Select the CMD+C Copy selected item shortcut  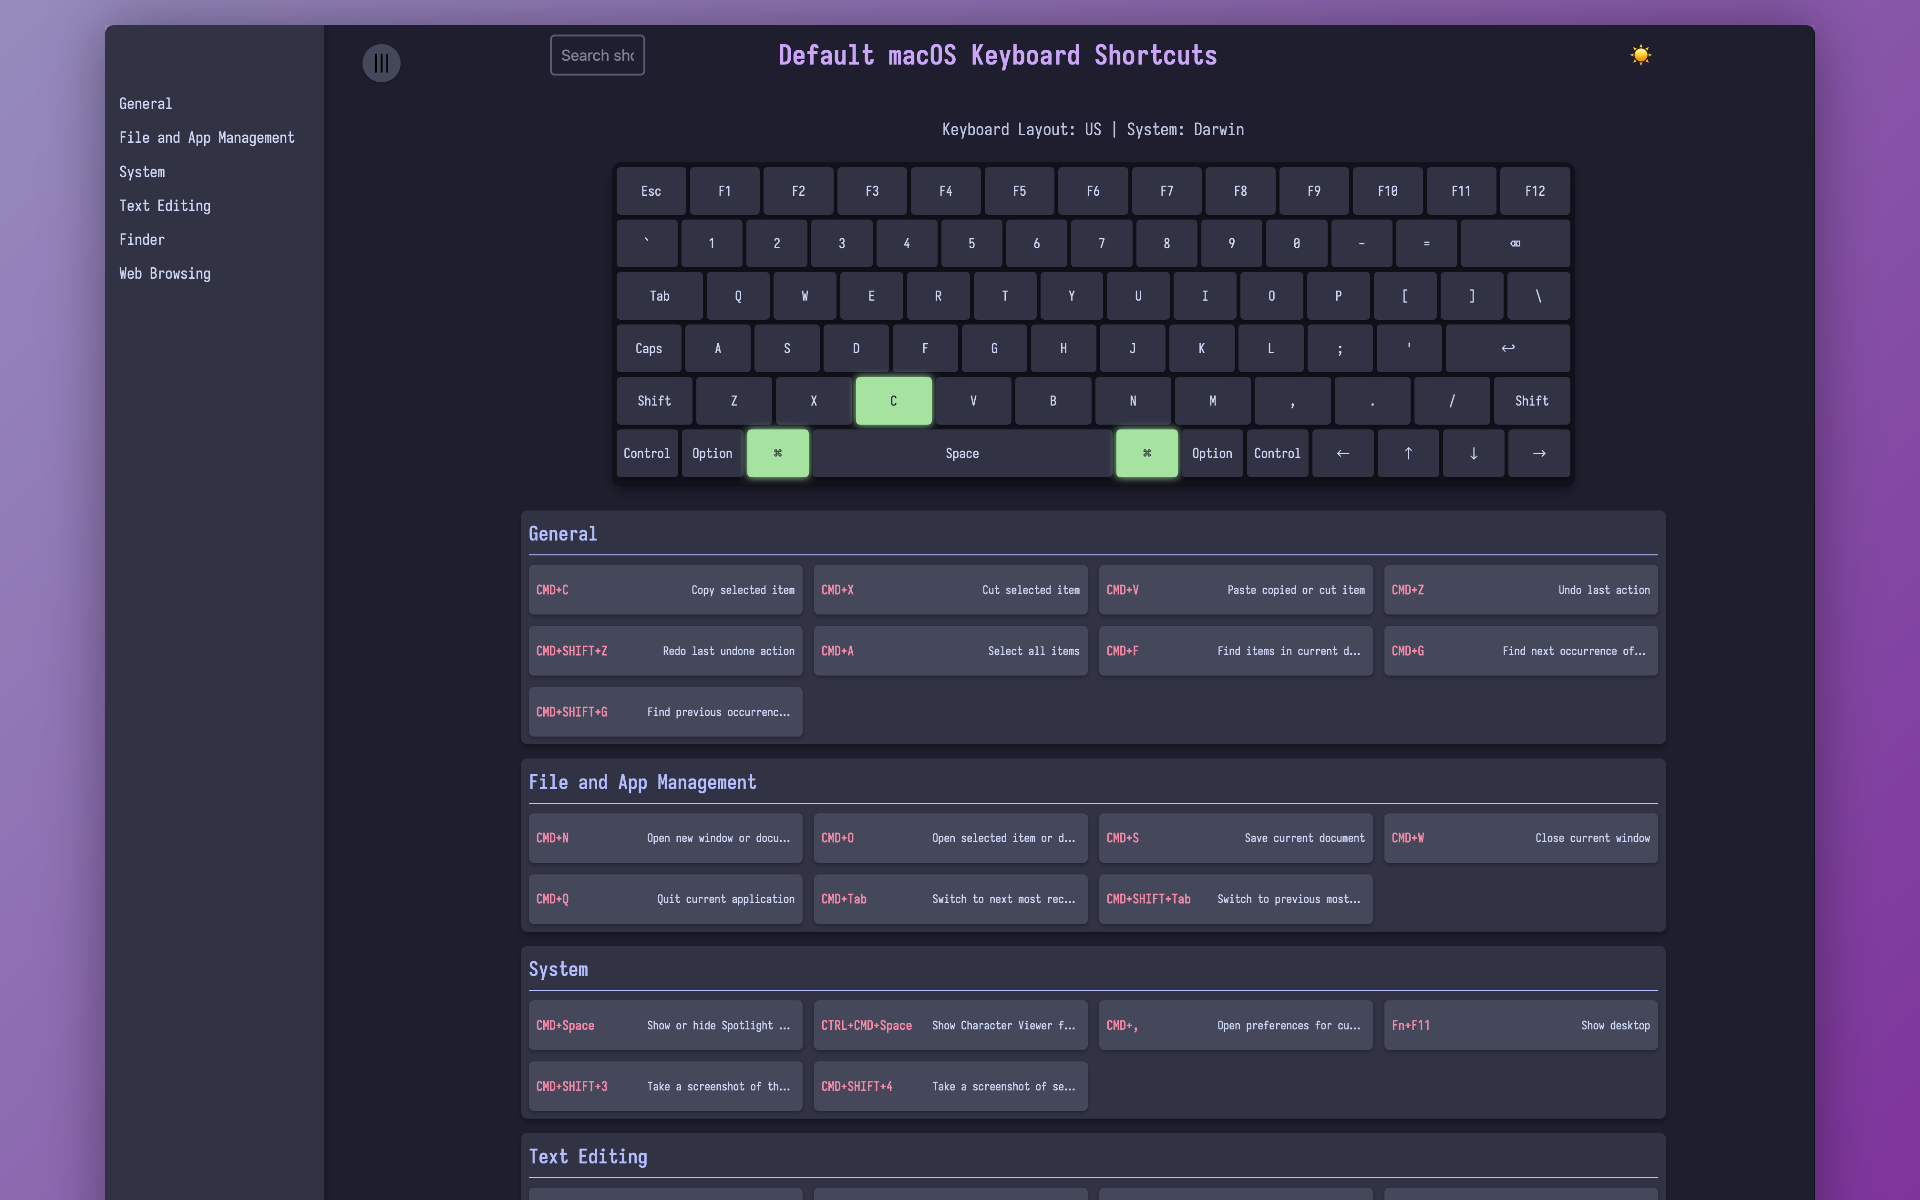[x=665, y=590]
